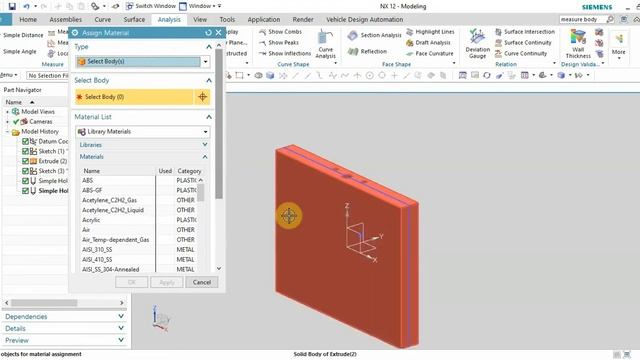The height and width of the screenshot is (360, 640).
Task: Collapse Model History tree node
Action: tap(7, 132)
